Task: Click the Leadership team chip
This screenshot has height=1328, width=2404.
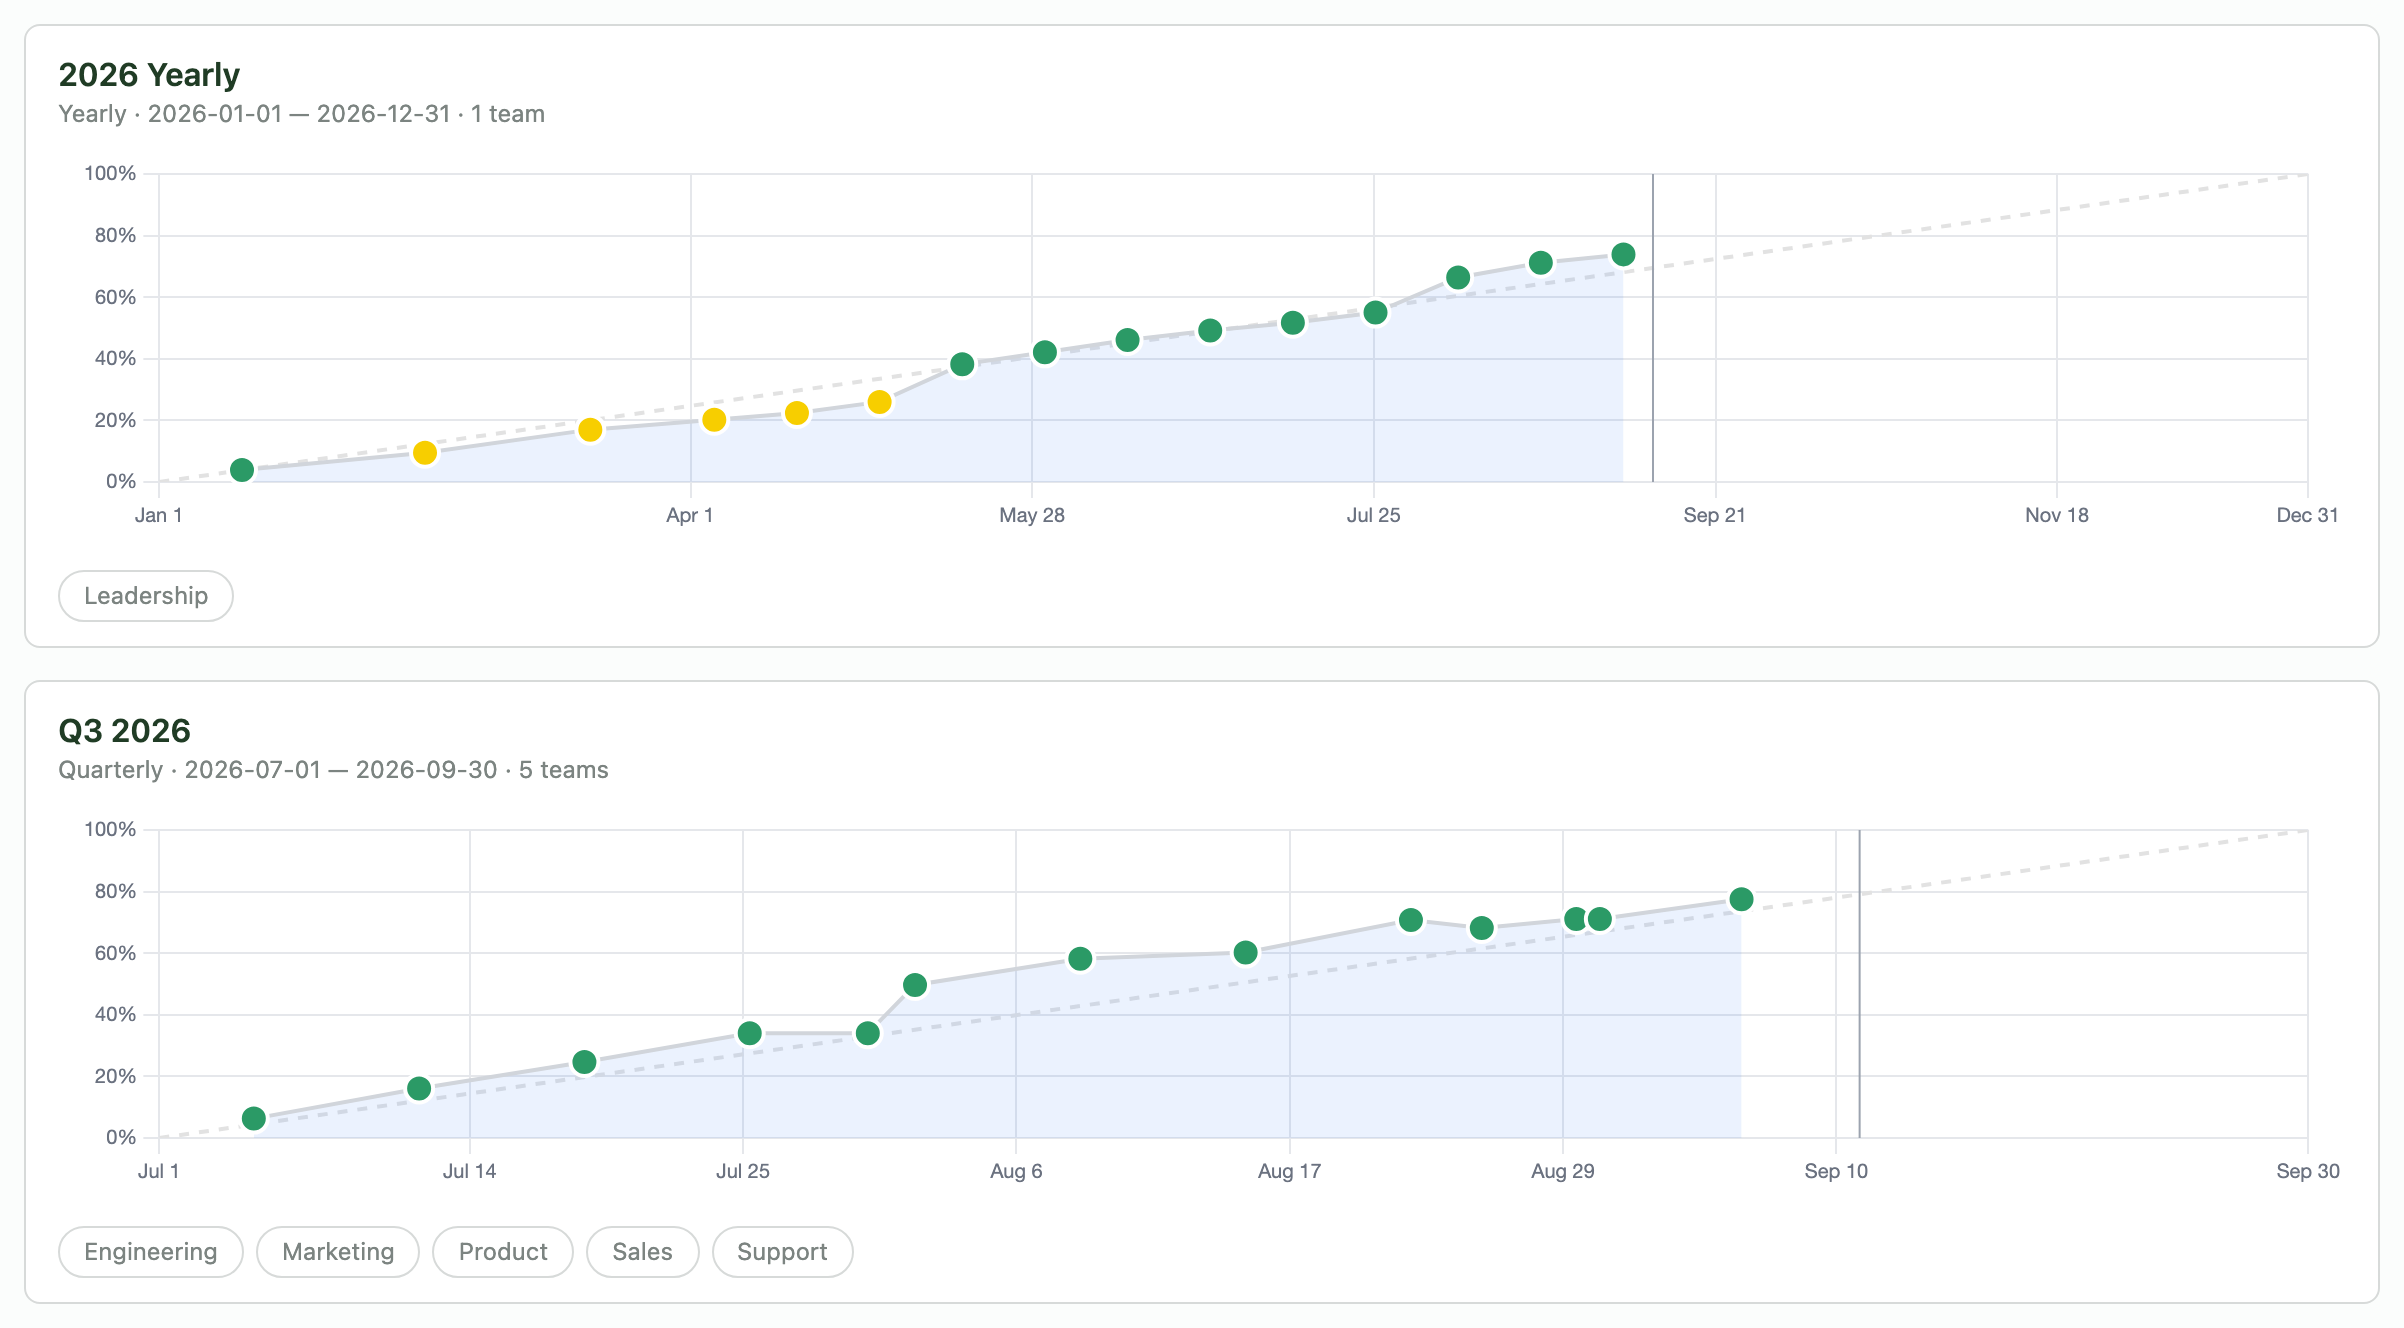Action: 146,596
